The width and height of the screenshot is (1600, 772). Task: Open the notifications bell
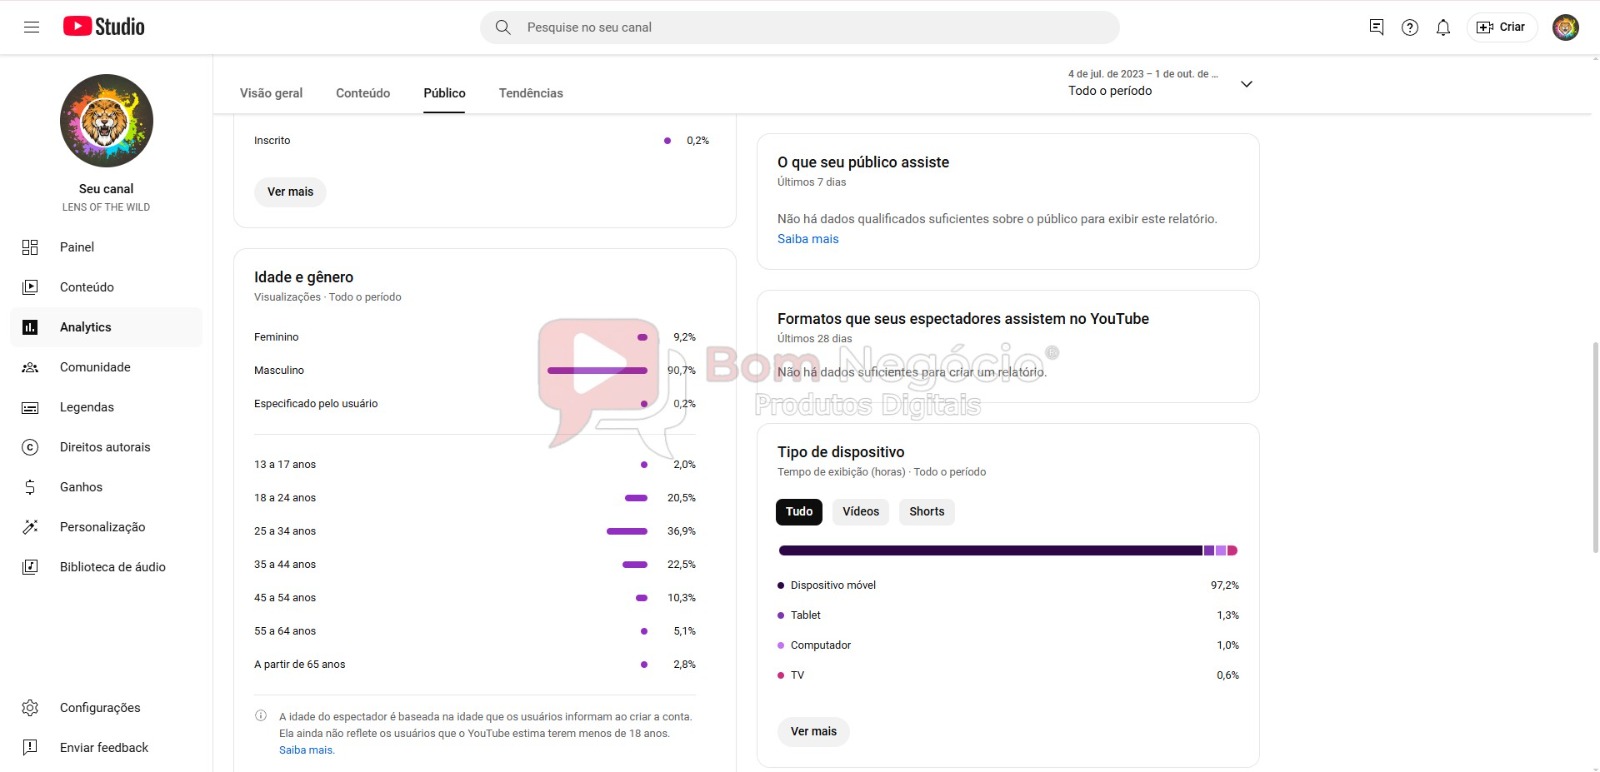(x=1443, y=27)
